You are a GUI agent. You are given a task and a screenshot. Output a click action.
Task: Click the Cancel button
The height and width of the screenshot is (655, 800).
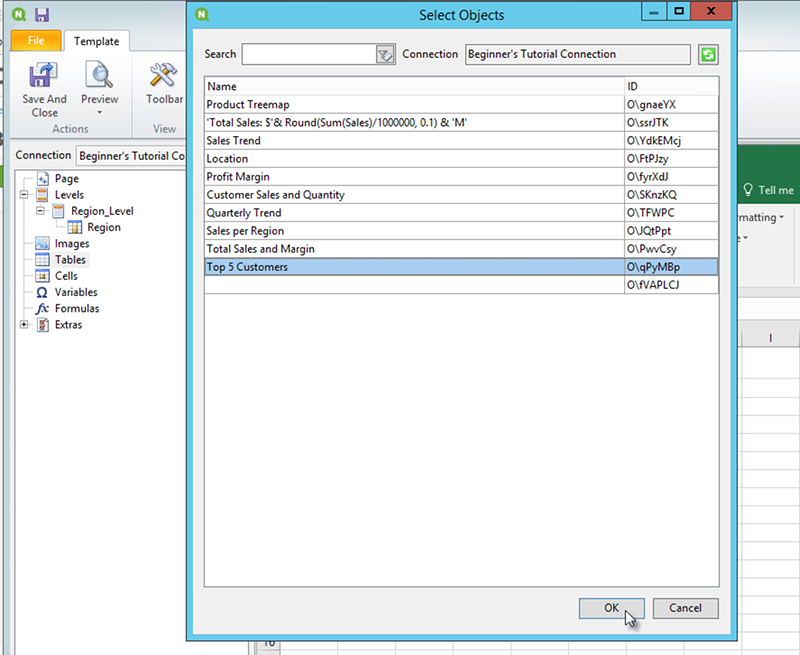(685, 607)
